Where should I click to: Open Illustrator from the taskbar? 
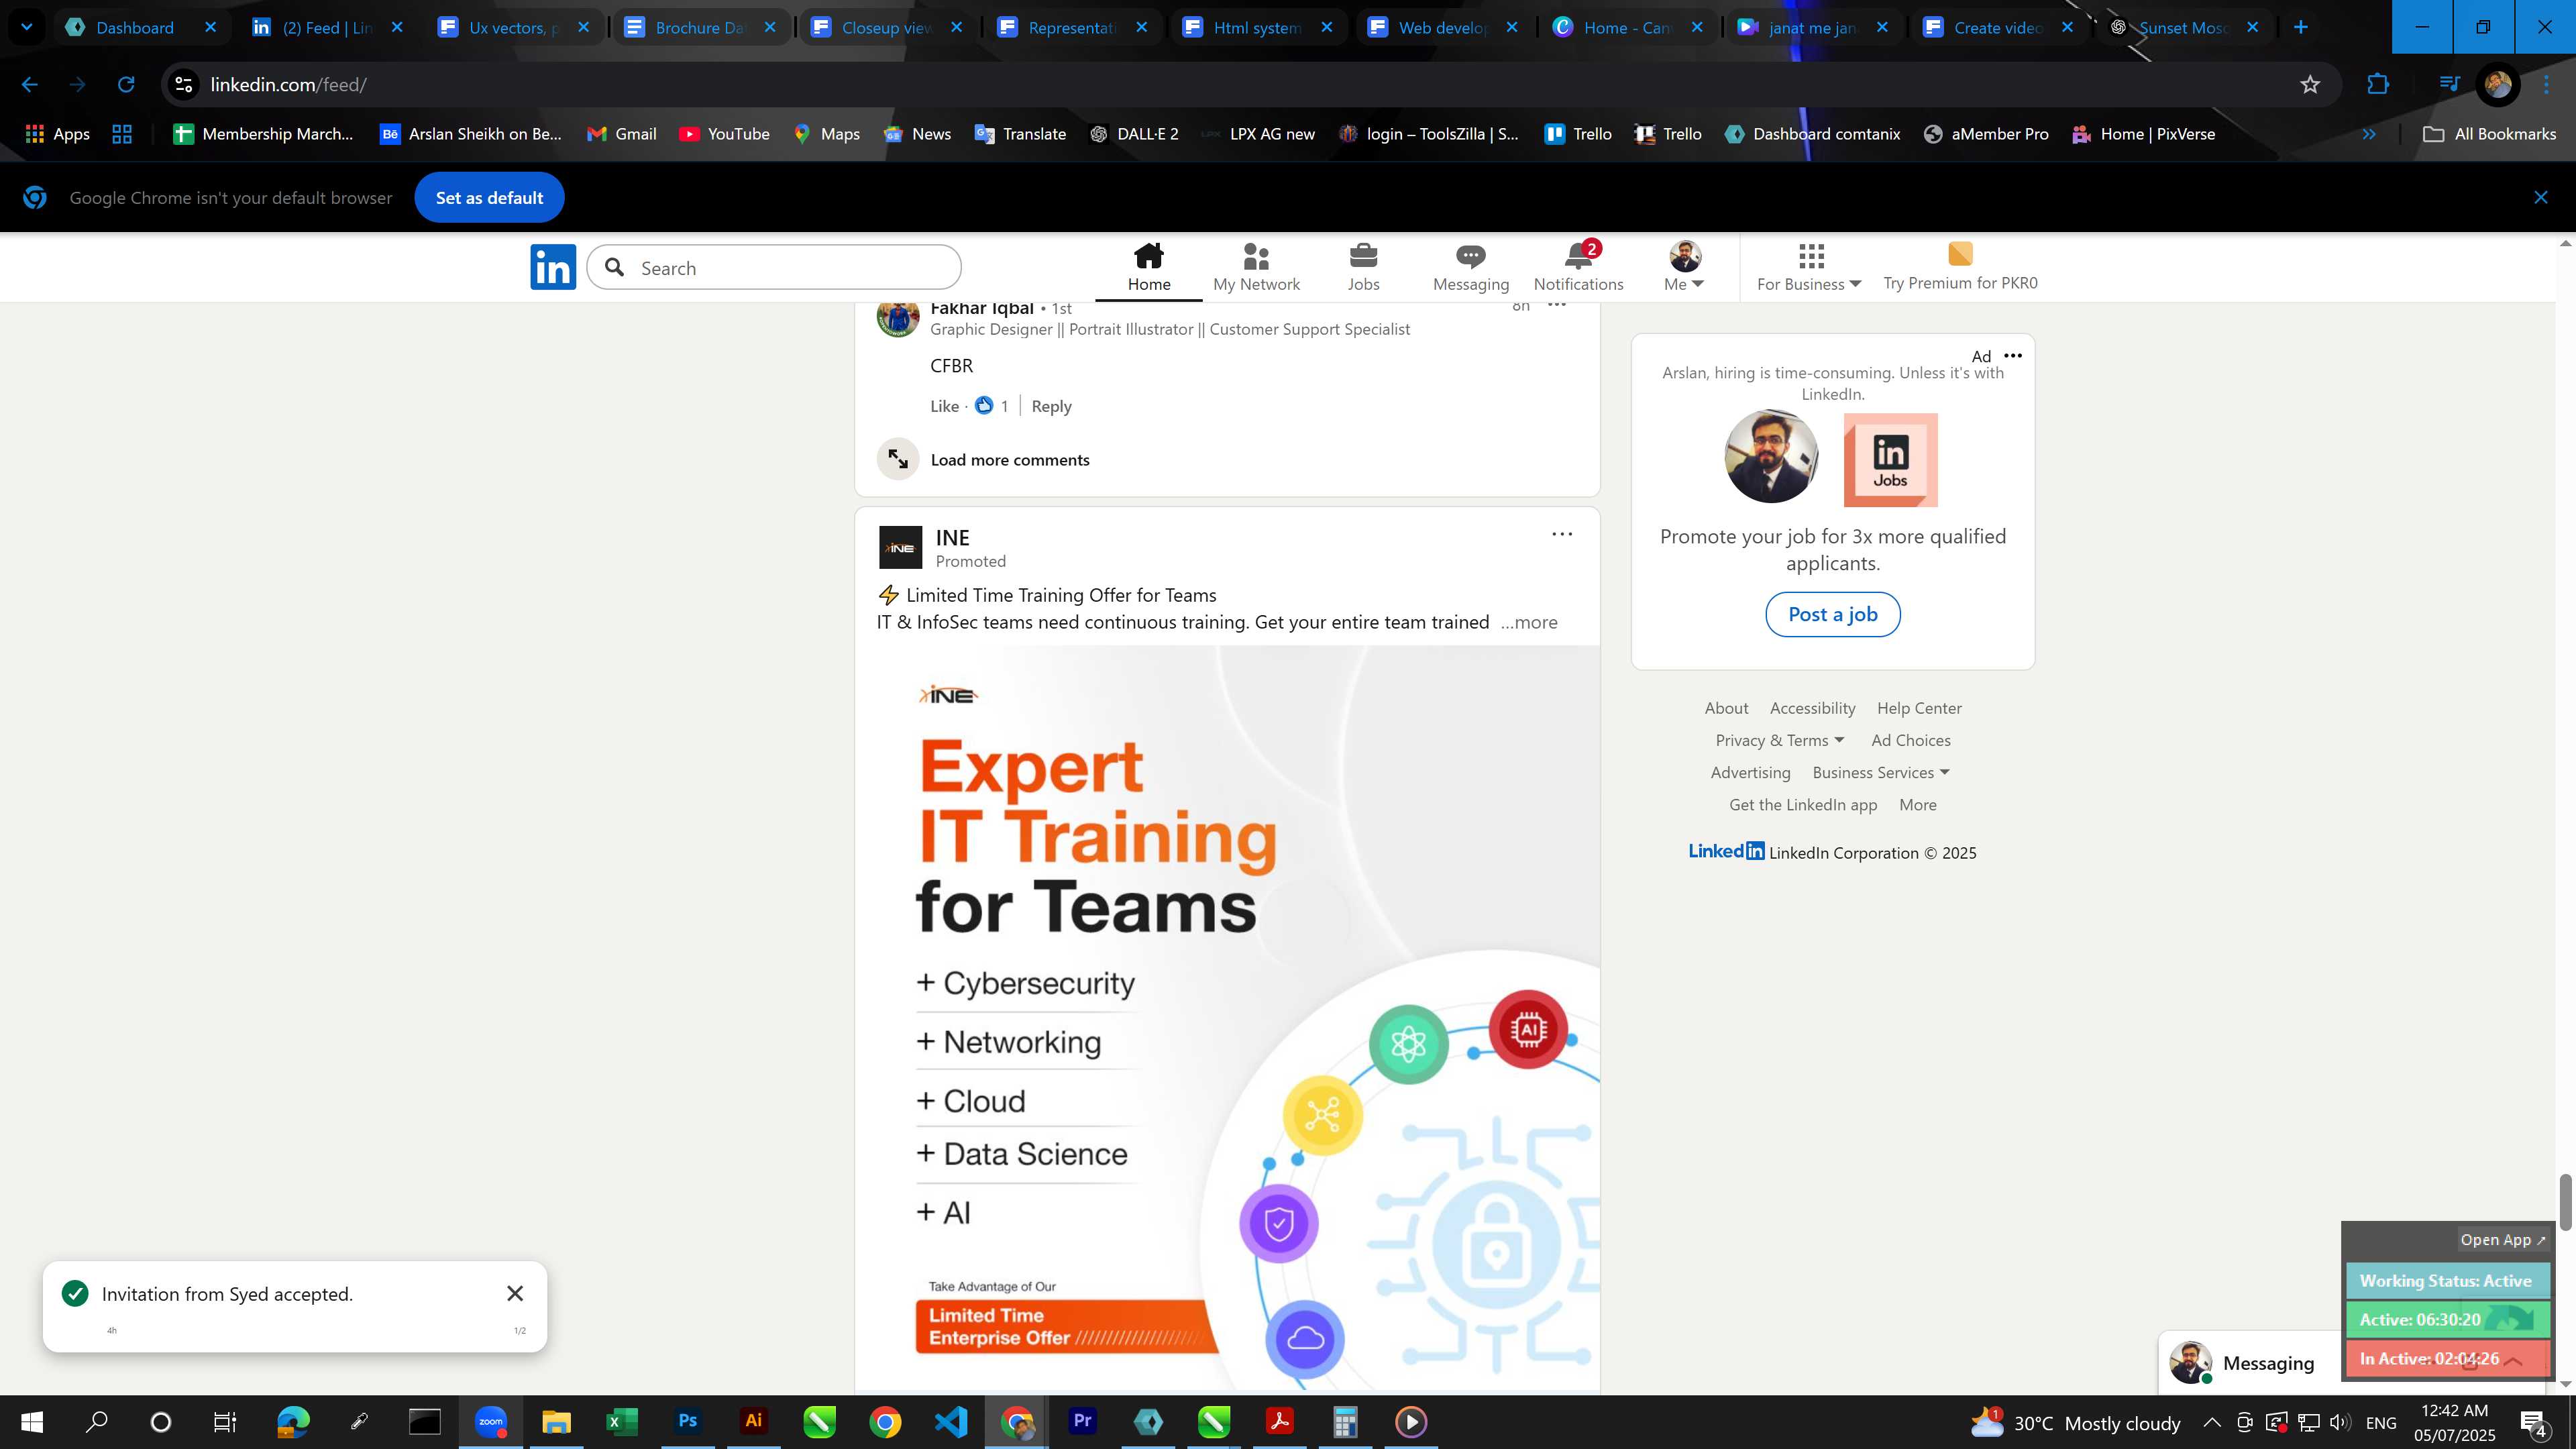tap(754, 1421)
